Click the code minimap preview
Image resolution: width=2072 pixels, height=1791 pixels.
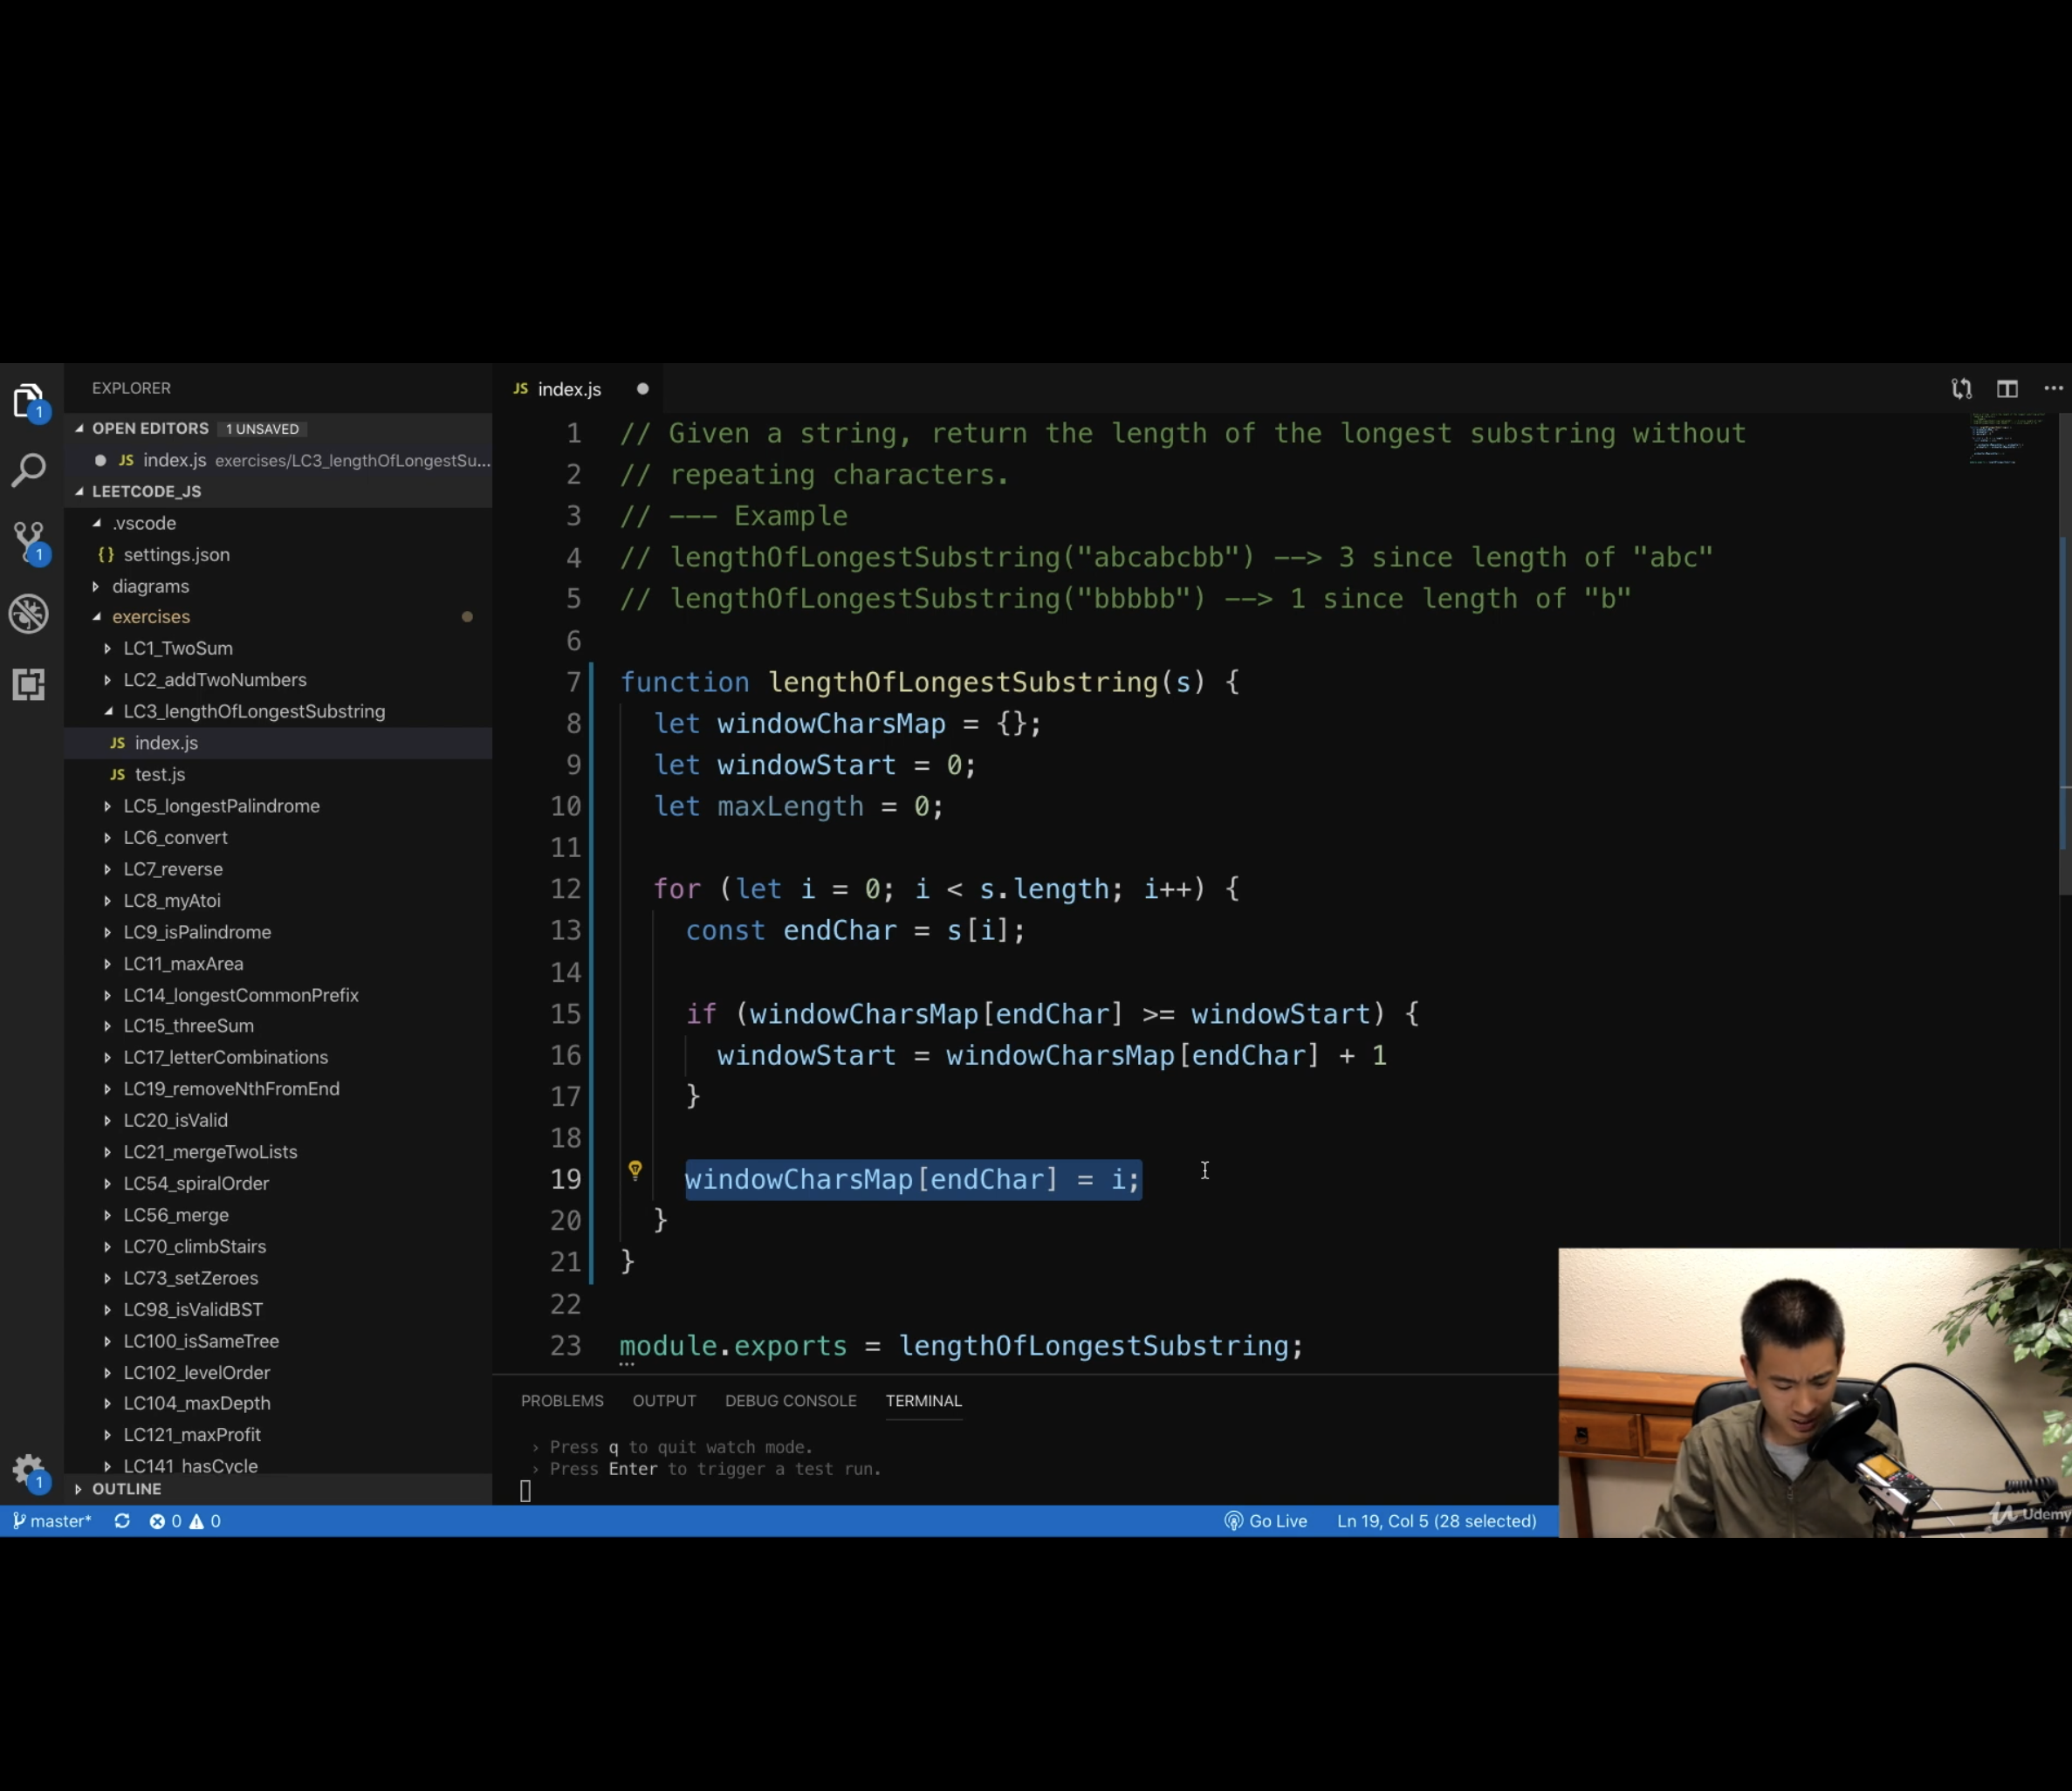(x=2008, y=439)
